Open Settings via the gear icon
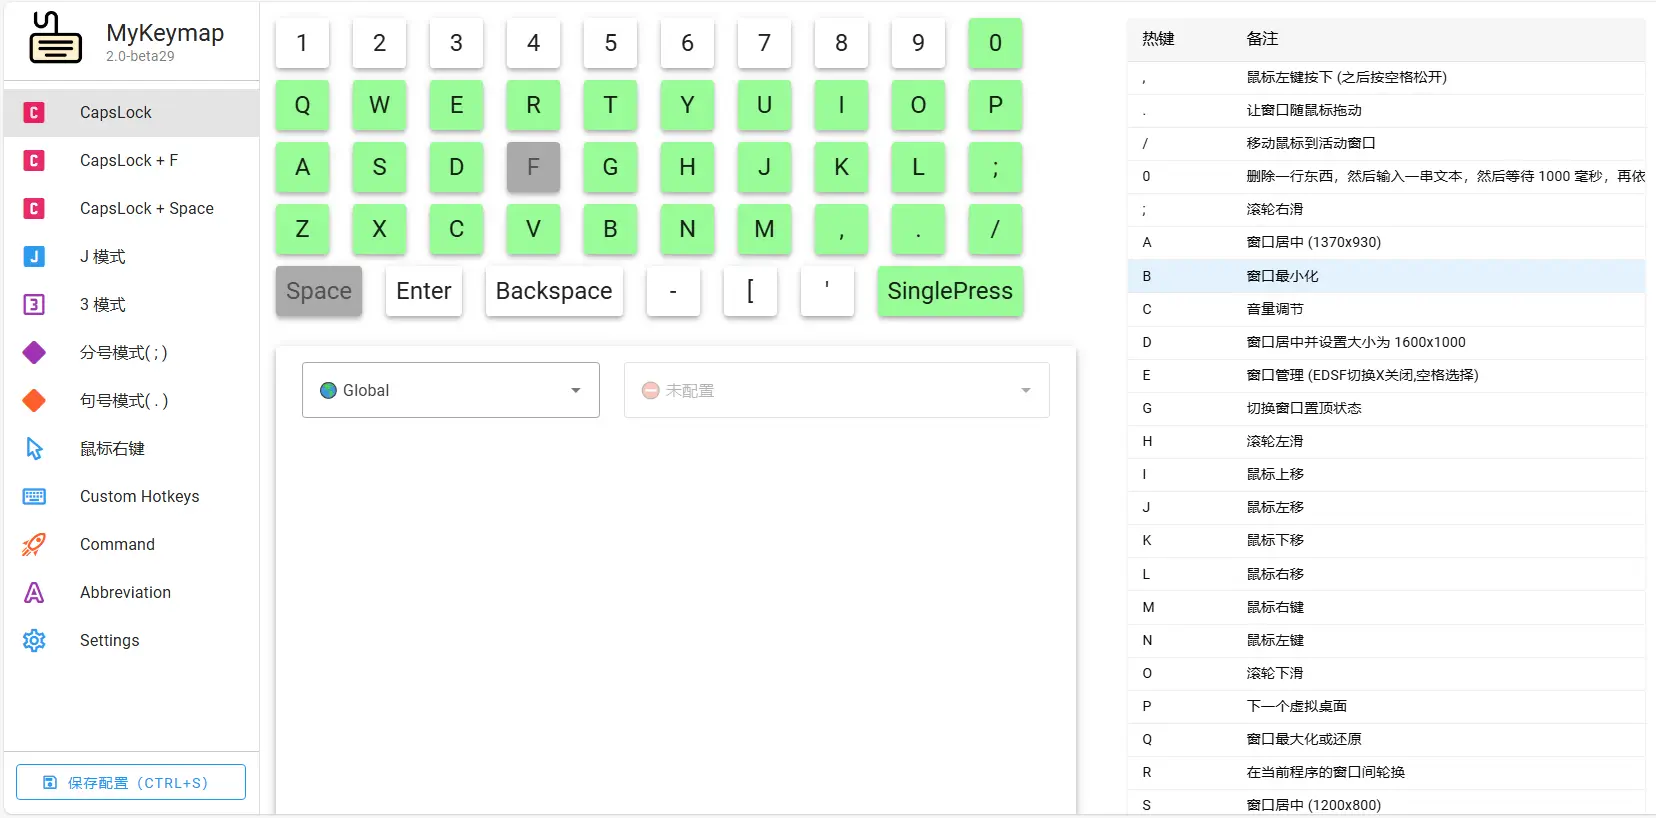The image size is (1656, 818). 34,640
